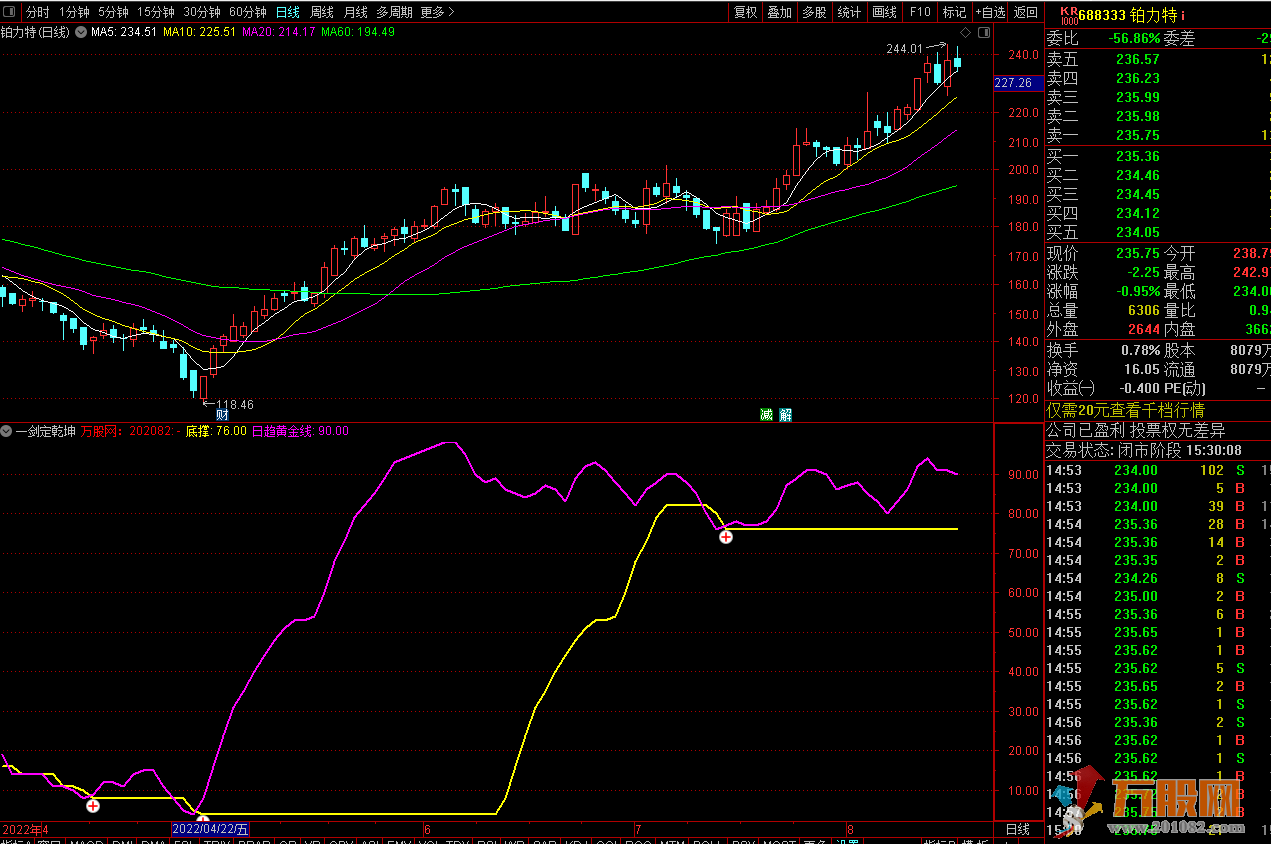The height and width of the screenshot is (844, 1271).
Task: Click the 底撑: 76.00 indicator label
Action: [216, 431]
